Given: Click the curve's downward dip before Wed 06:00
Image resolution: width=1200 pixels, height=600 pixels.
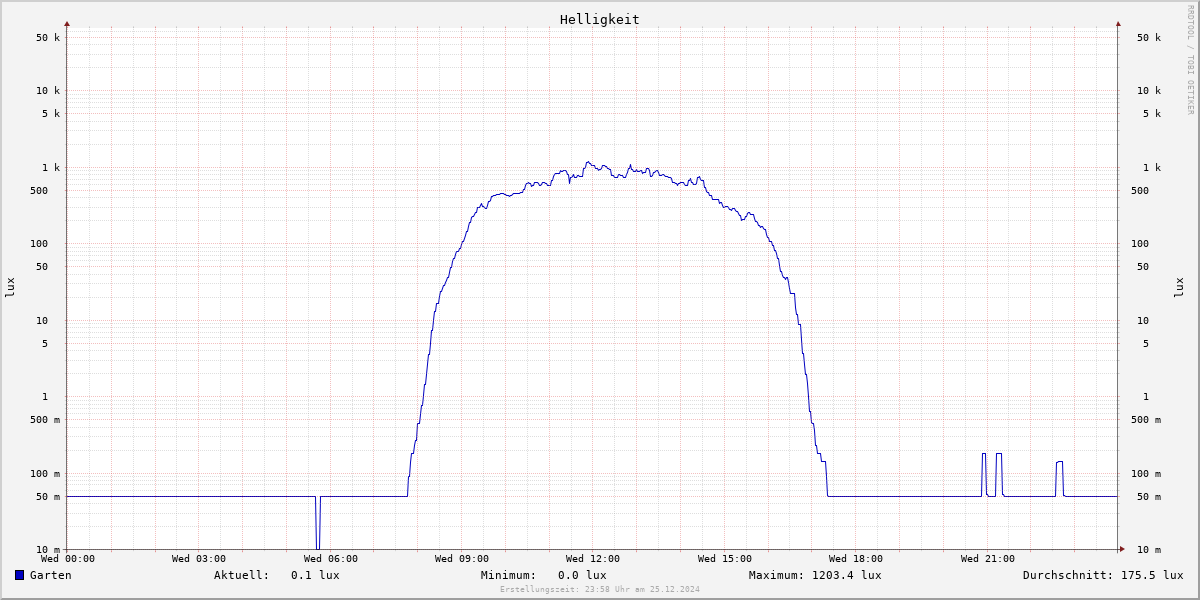Looking at the screenshot, I should pyautogui.click(x=318, y=523).
